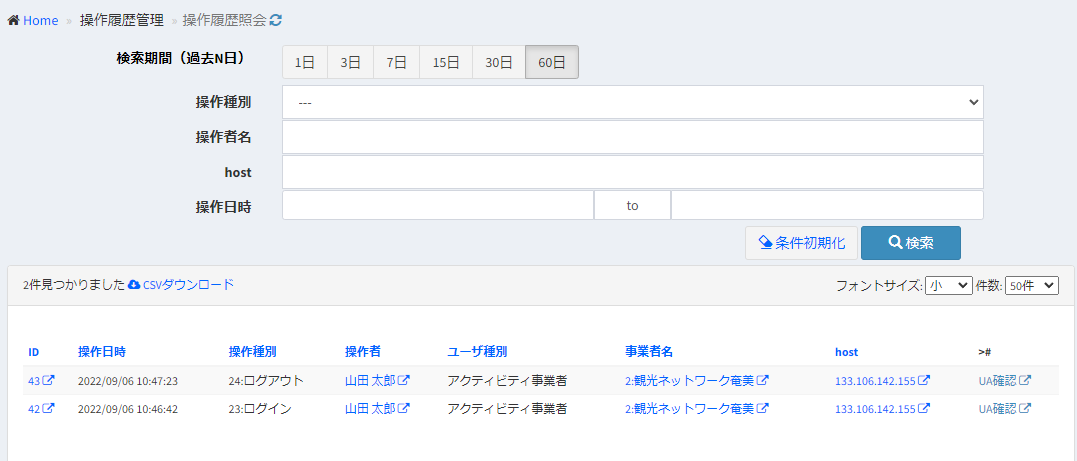Viewport: 1077px width, 461px height.
Task: Open record ID 42 link
Action: [x=34, y=409]
